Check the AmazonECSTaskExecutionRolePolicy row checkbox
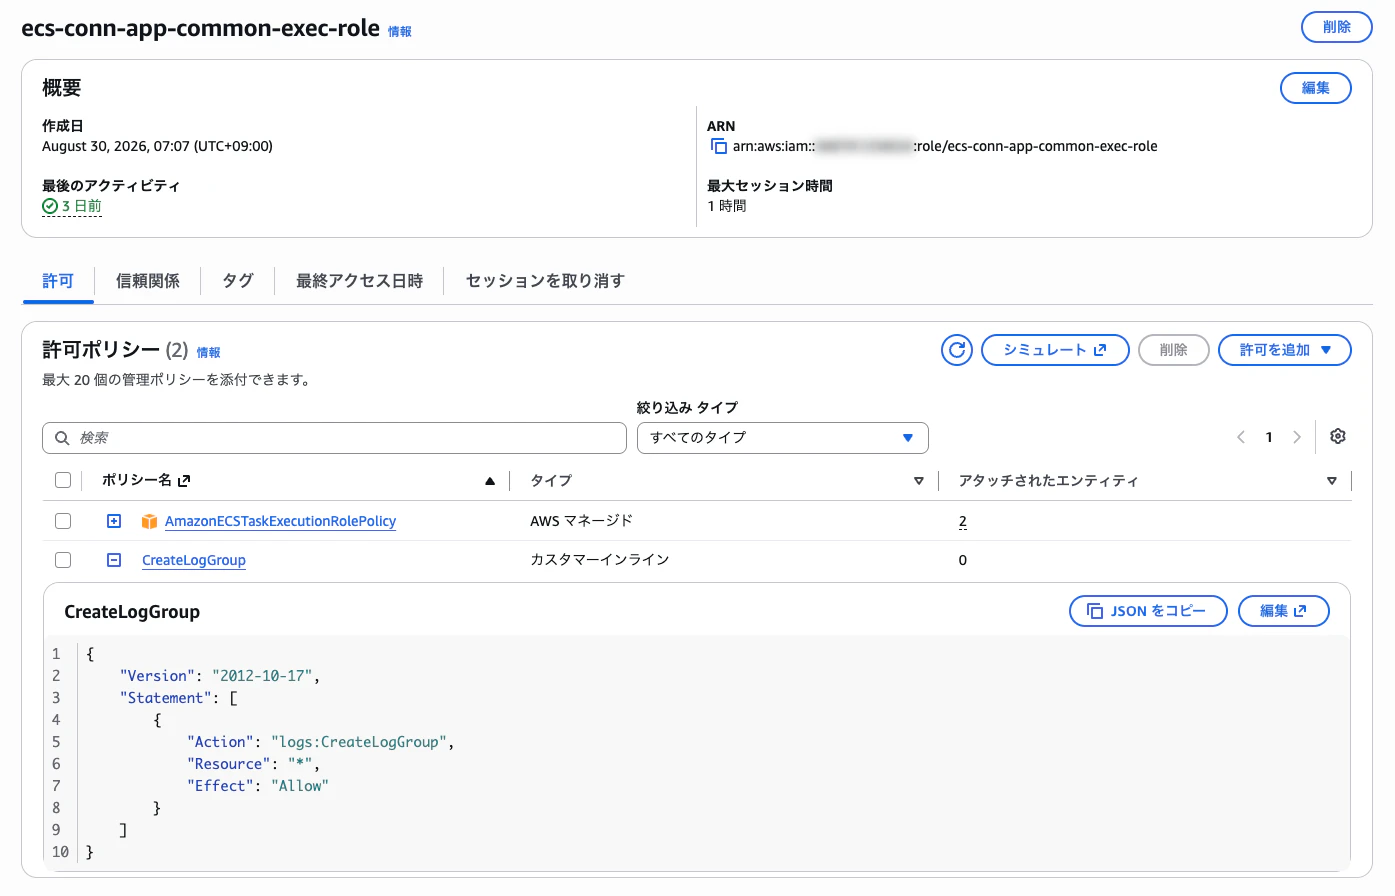The image size is (1395, 896). tap(63, 521)
